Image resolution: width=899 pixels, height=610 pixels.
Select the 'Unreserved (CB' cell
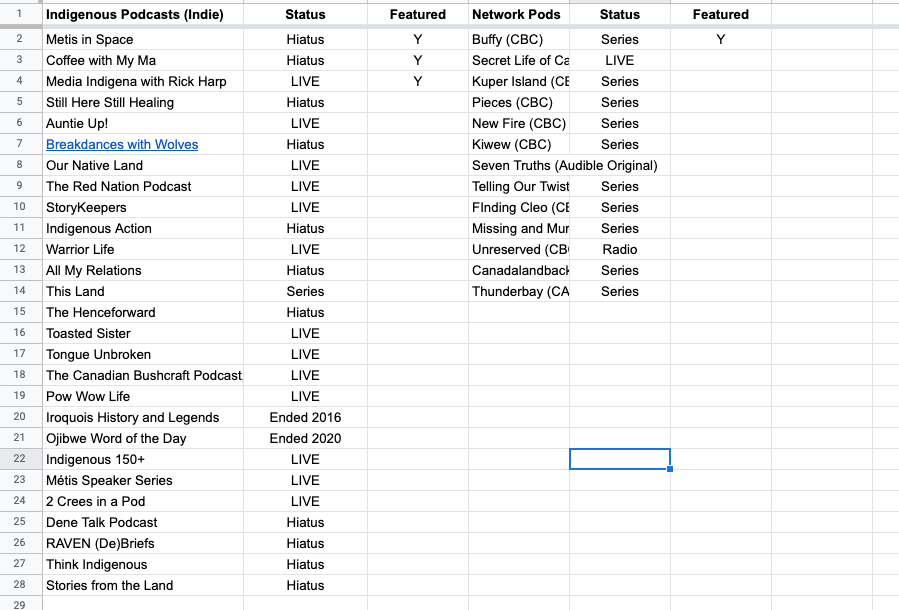(519, 249)
